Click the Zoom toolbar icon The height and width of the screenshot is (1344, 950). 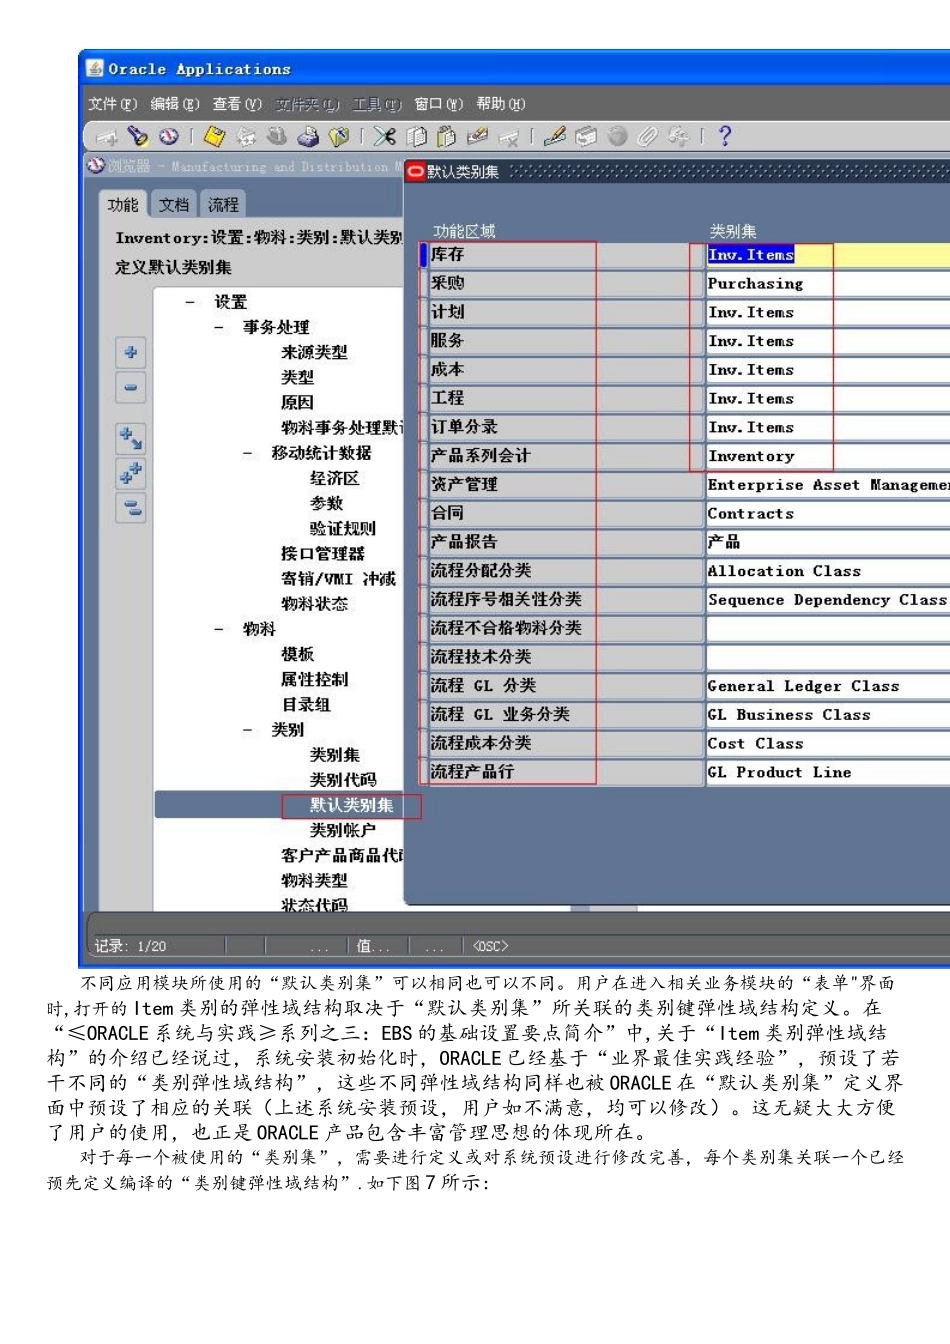pos(586,137)
